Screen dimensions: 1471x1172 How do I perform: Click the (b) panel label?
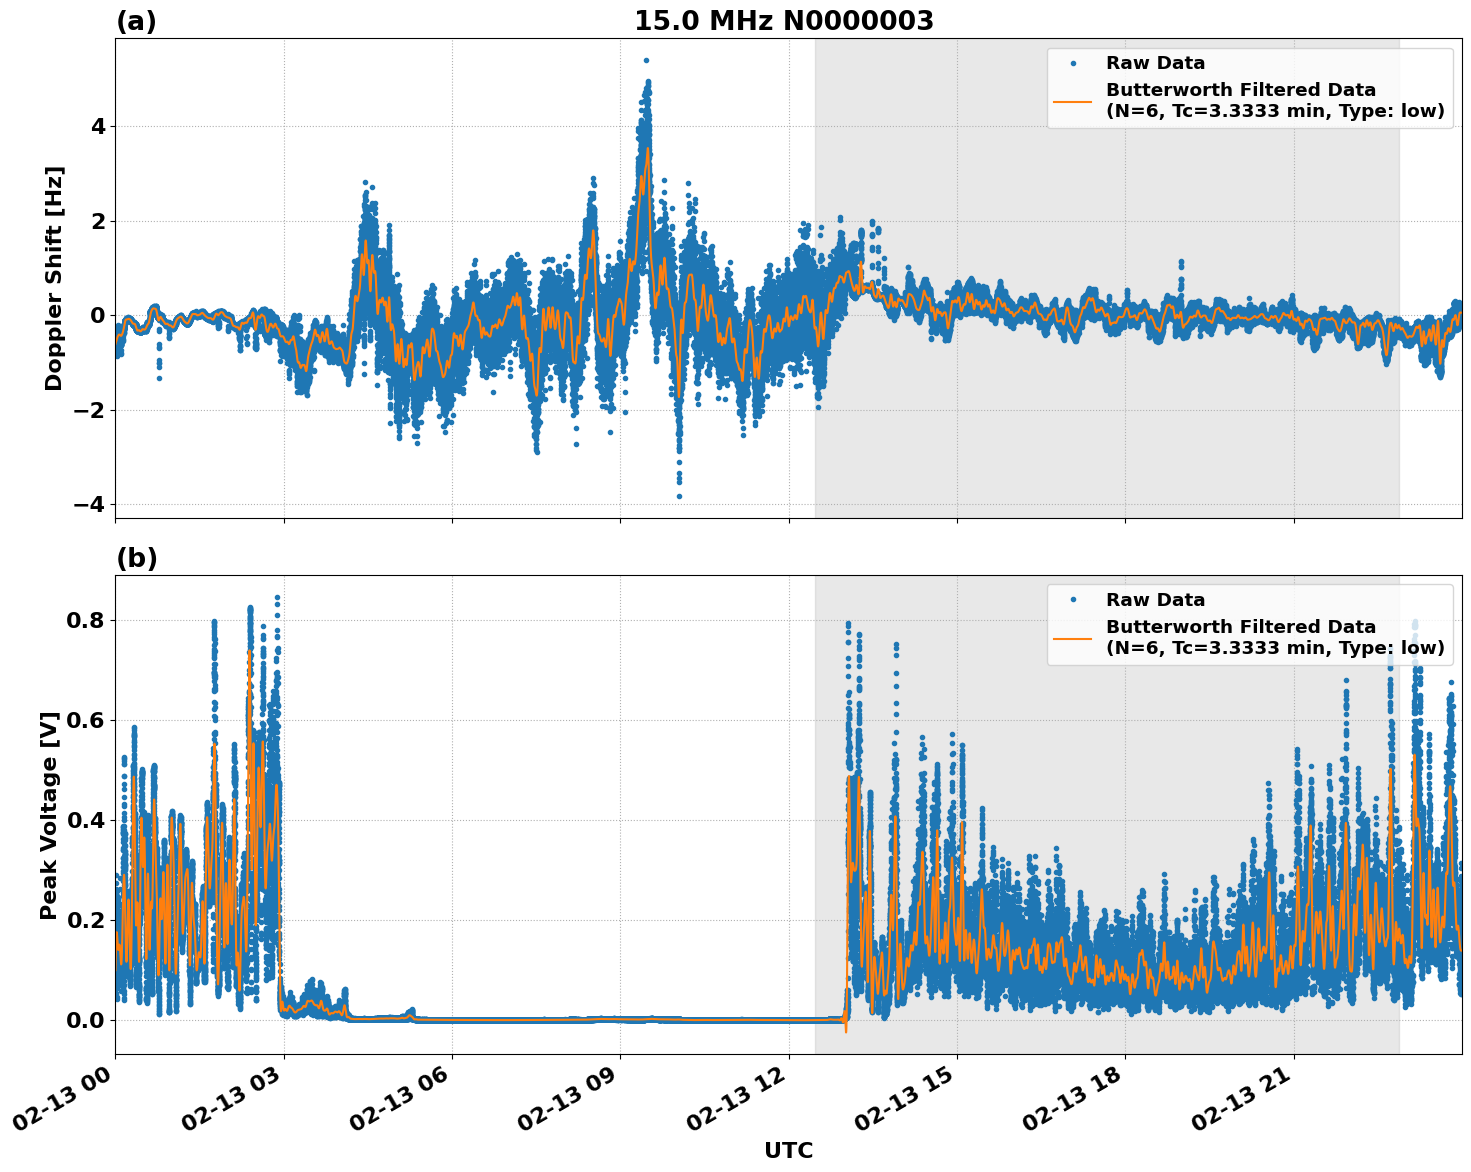pos(136,558)
